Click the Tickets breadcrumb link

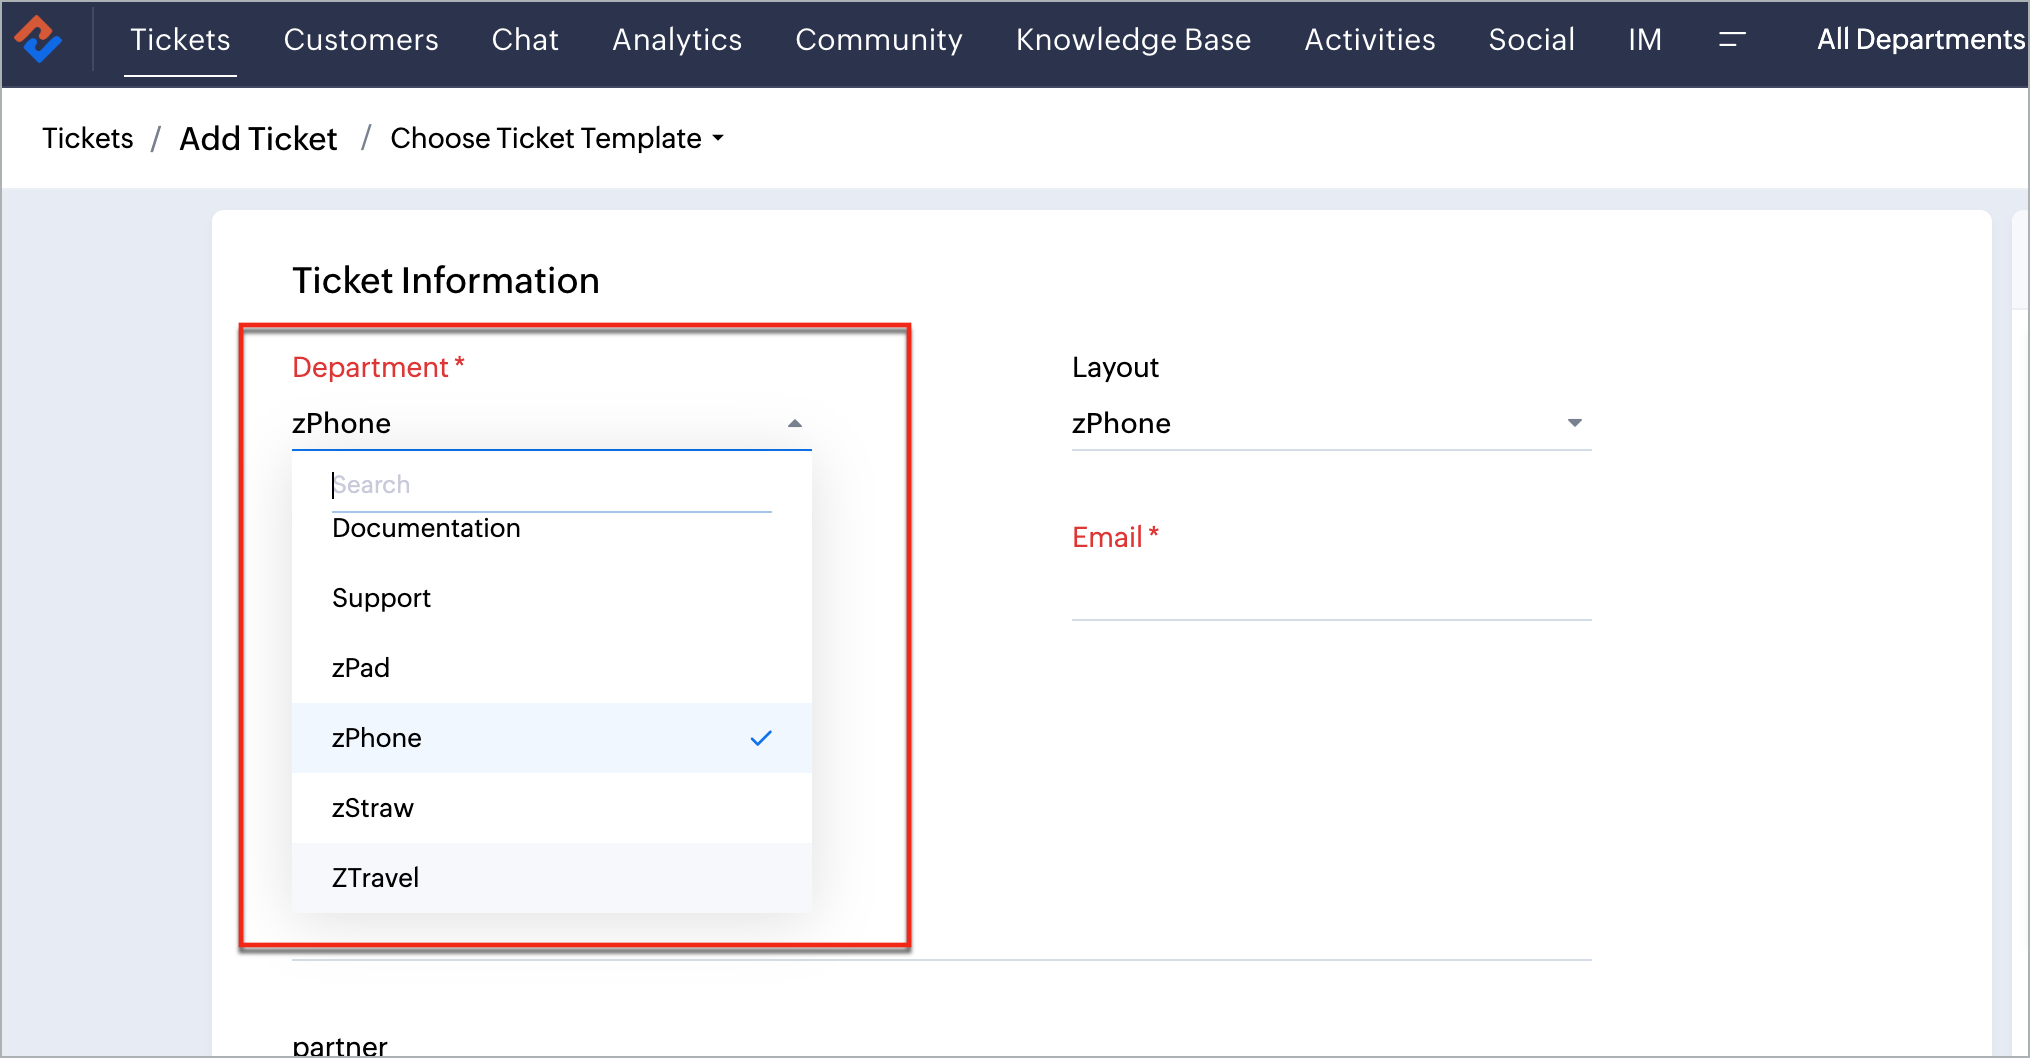[x=87, y=138]
